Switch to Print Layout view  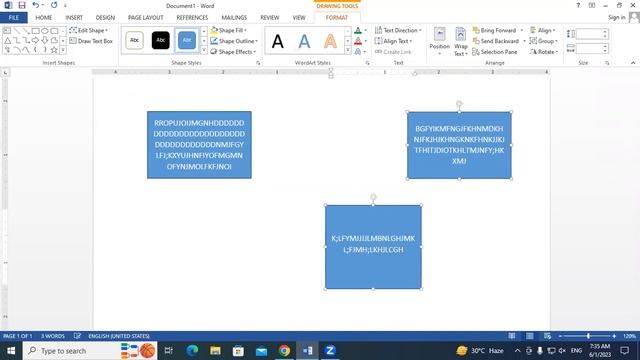[x=530, y=336]
